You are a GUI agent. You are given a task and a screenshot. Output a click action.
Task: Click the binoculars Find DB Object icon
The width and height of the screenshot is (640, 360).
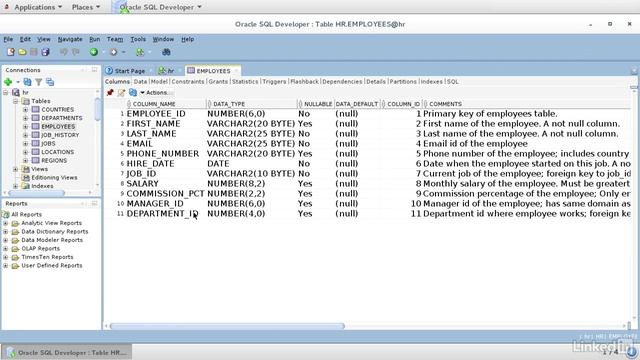(x=166, y=52)
